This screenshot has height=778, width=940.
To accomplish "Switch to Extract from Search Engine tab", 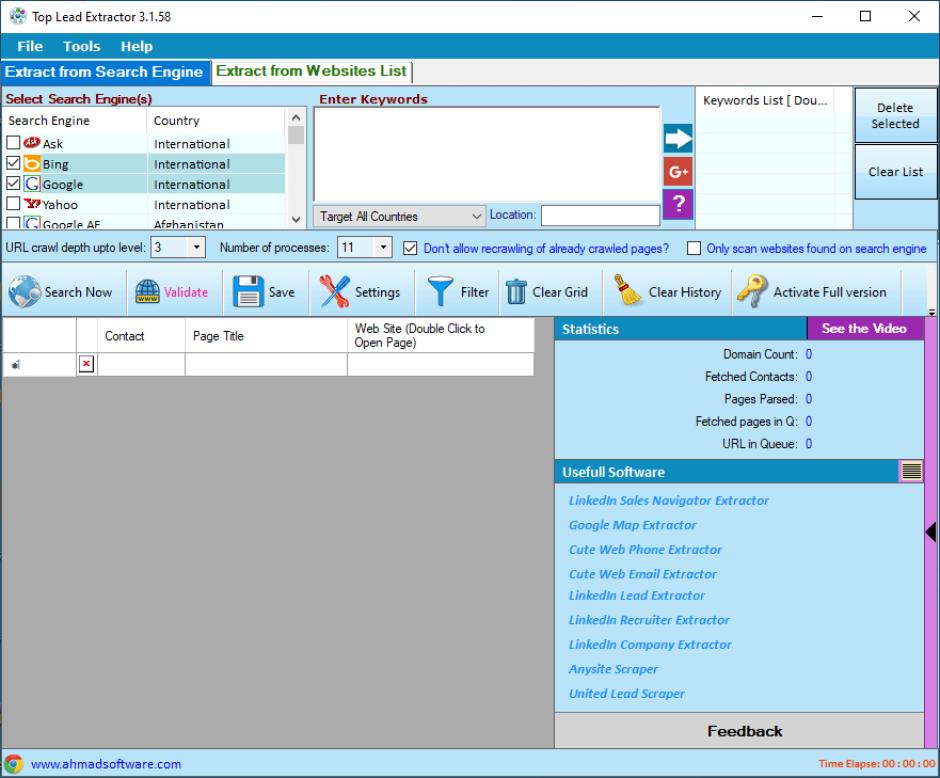I will 104,72.
